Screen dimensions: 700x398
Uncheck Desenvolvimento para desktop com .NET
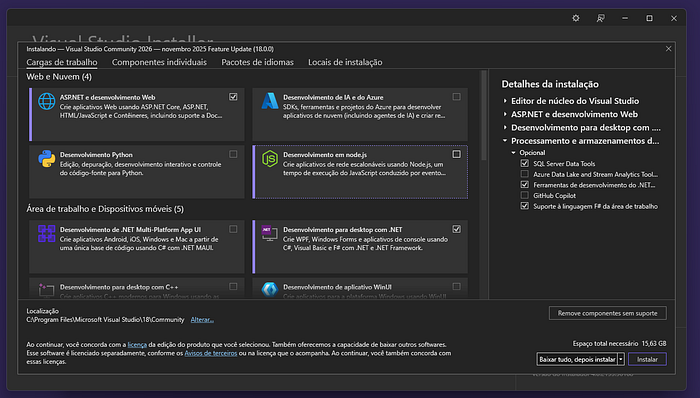click(x=456, y=229)
